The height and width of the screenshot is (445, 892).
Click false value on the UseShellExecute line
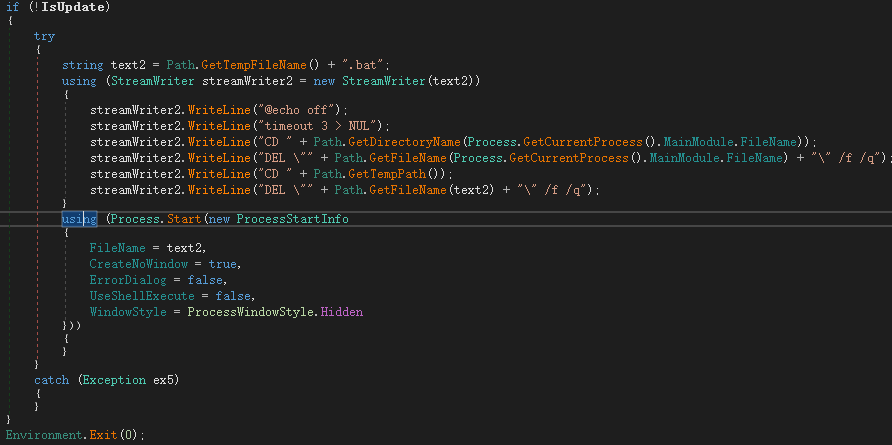(x=233, y=296)
